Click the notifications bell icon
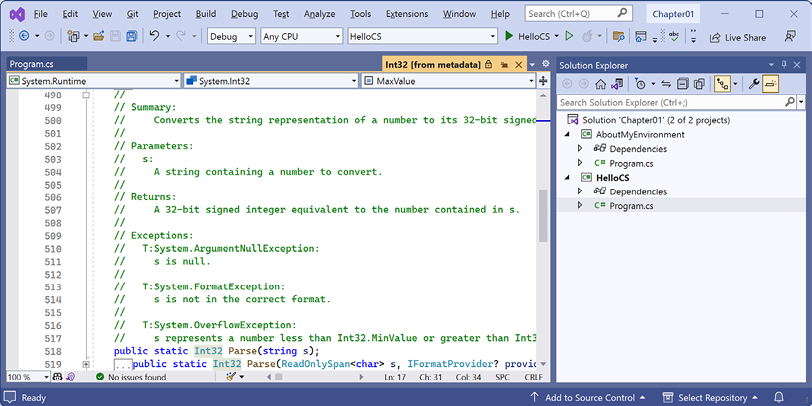This screenshot has height=406, width=812. tap(779, 398)
